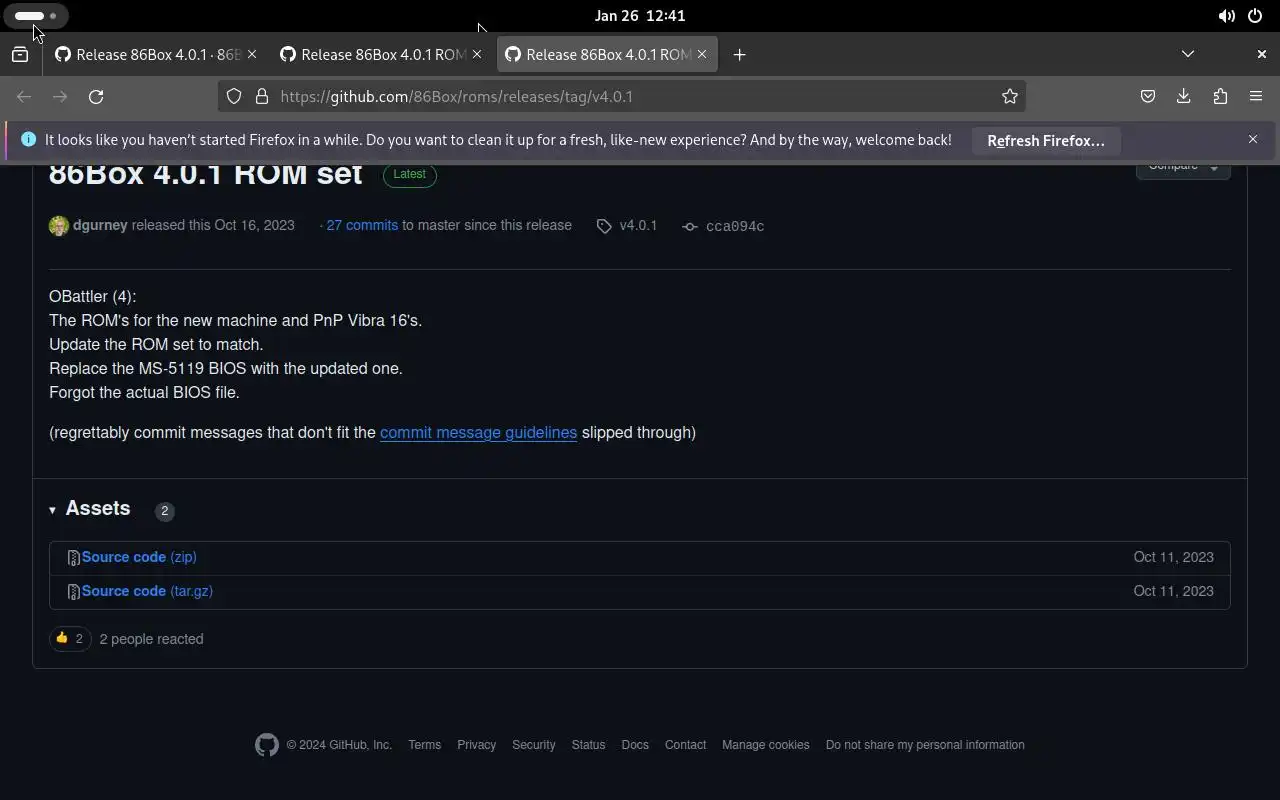This screenshot has width=1280, height=800.
Task: Open the Firefox hamburger menu
Action: point(1256,97)
